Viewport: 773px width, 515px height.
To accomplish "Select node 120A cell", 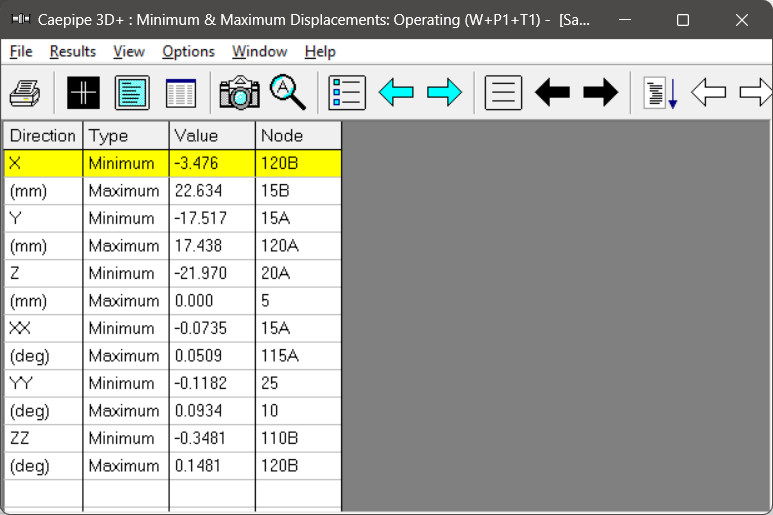I will (298, 245).
